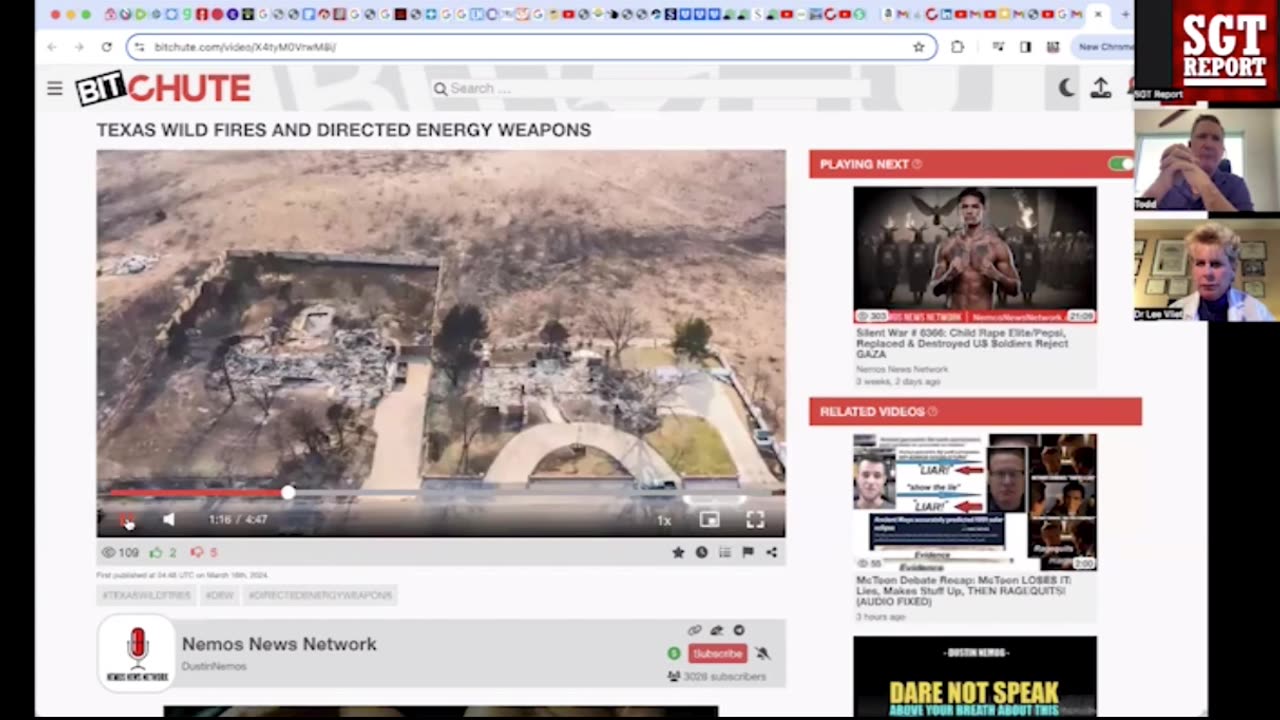1280x720 pixels.
Task: Pause the video with play/pause button
Action: coord(127,520)
